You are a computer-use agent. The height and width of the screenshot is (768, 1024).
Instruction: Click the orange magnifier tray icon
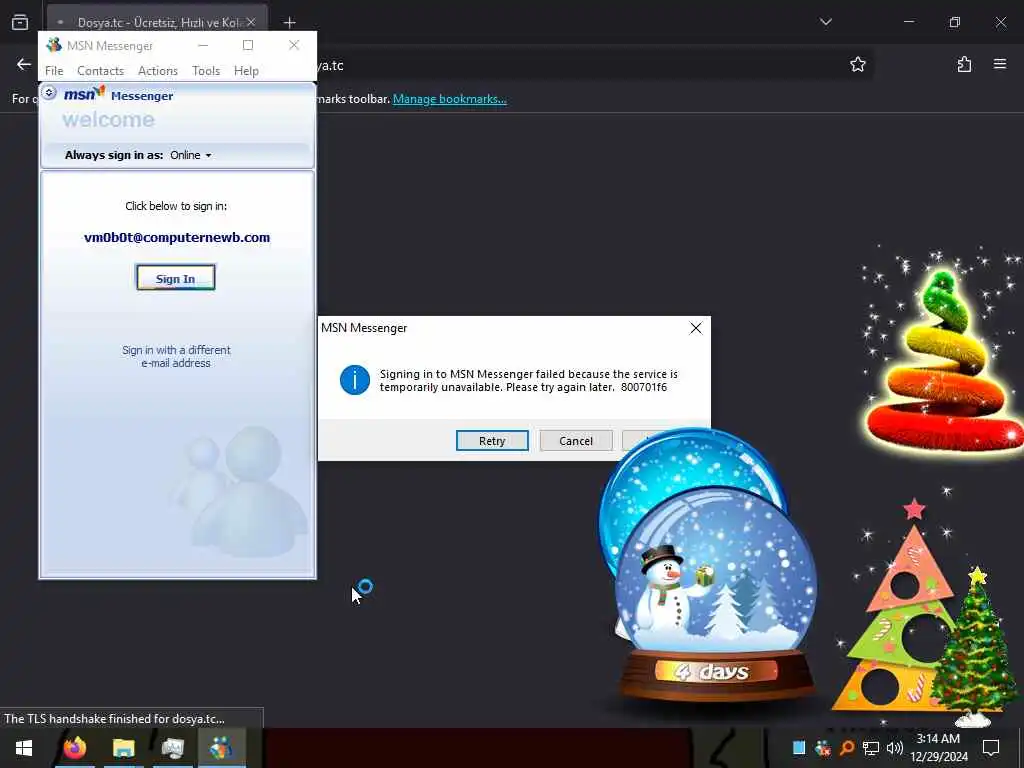pos(846,748)
